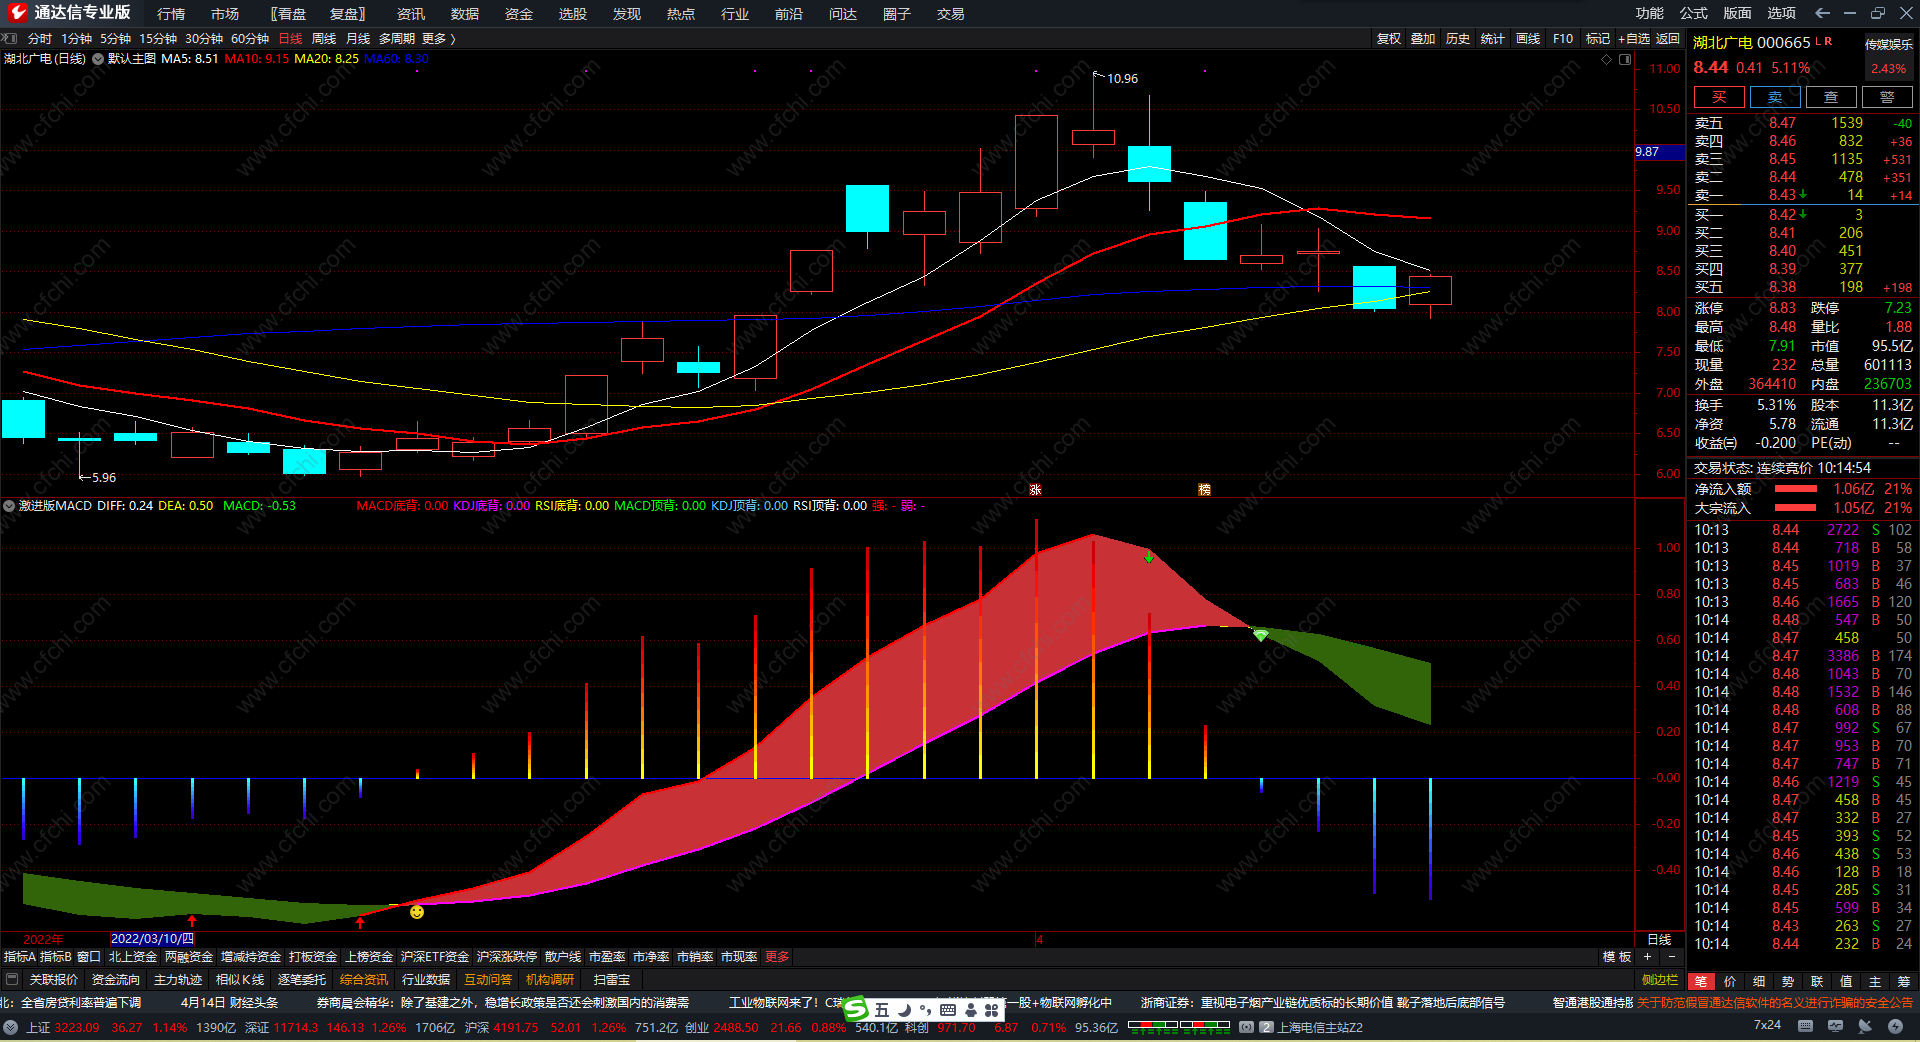Click the Sogou input method S icon
This screenshot has height=1042, width=1920.
point(856,1010)
